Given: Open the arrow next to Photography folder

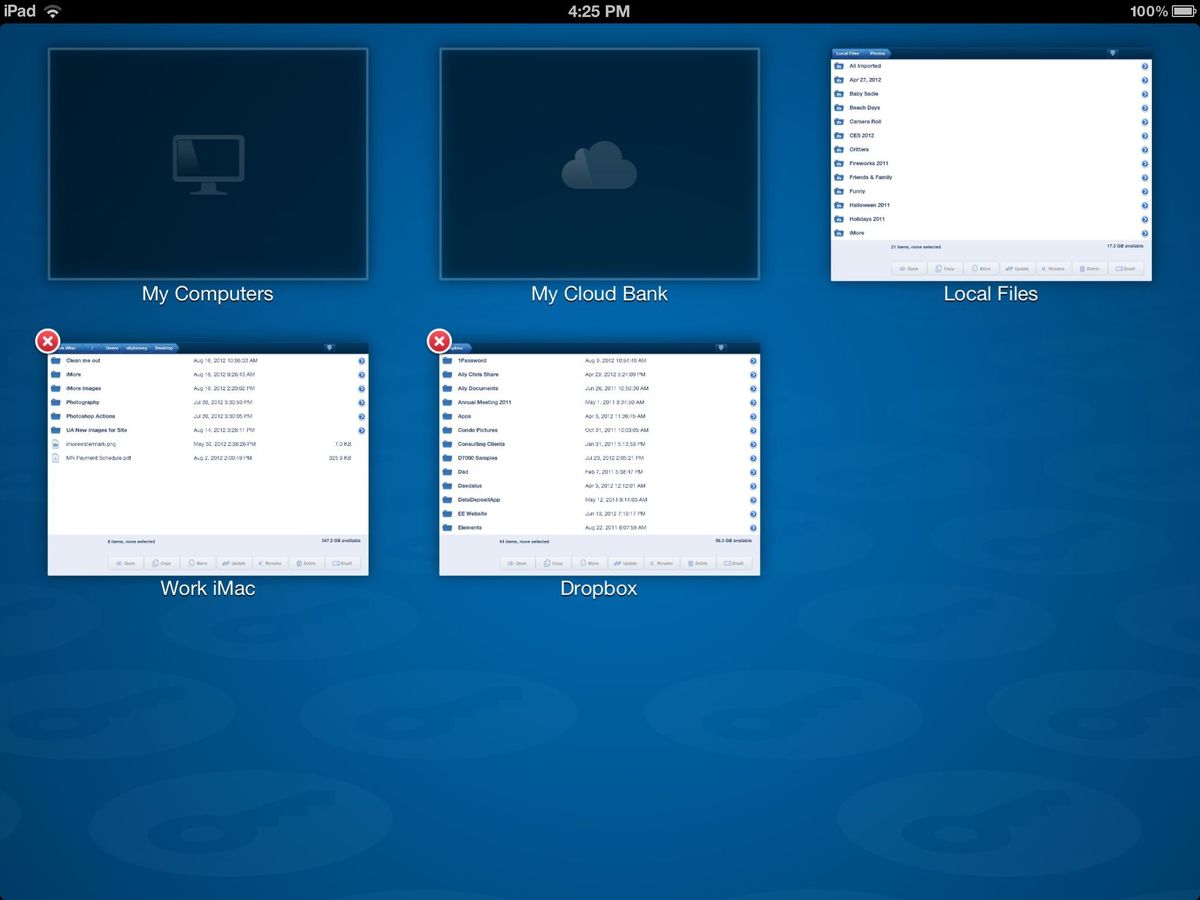Looking at the screenshot, I should pos(362,402).
